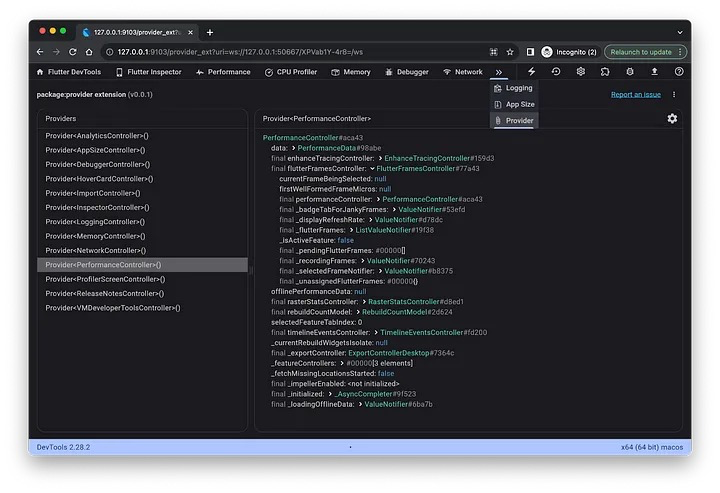Click the QR code icon in address bar
Screen dimensions: 720x493
[x=494, y=52]
